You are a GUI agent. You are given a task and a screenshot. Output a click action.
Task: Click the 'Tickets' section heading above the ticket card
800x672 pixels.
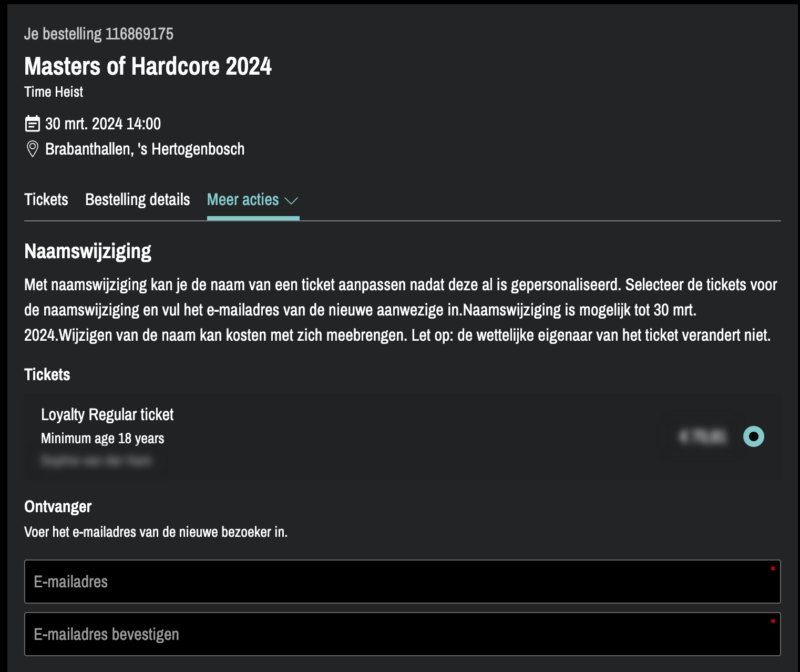click(47, 375)
